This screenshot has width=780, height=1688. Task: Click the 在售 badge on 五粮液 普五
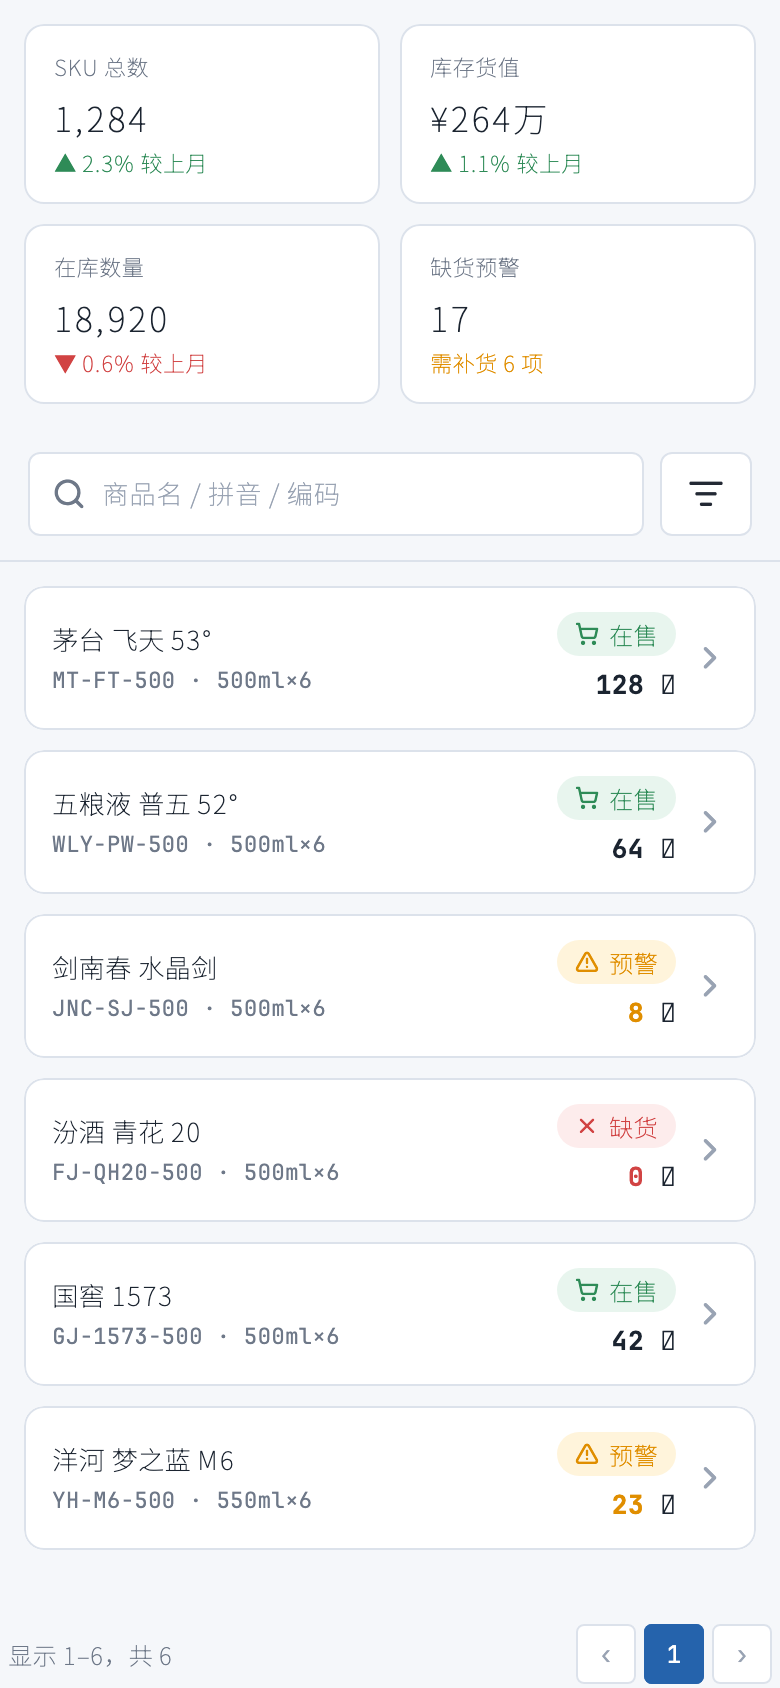(x=616, y=799)
